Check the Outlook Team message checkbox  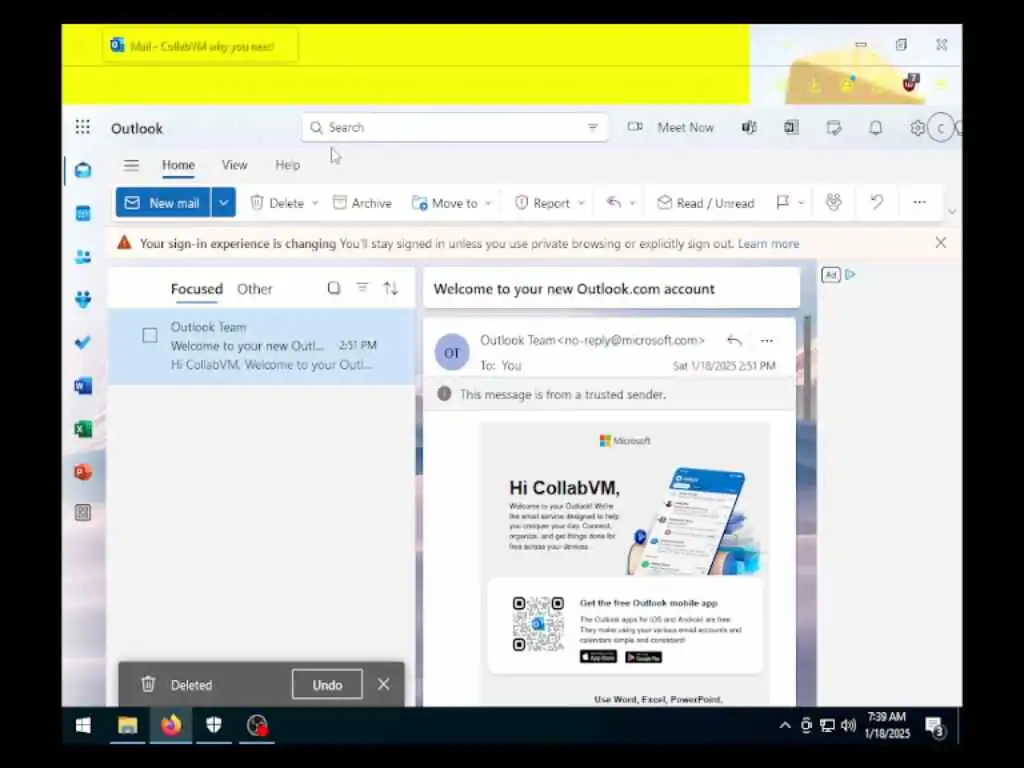pos(150,336)
